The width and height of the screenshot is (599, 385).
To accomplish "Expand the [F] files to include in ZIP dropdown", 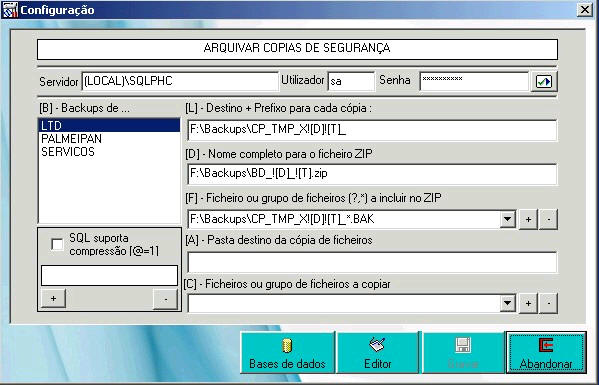I will [507, 219].
